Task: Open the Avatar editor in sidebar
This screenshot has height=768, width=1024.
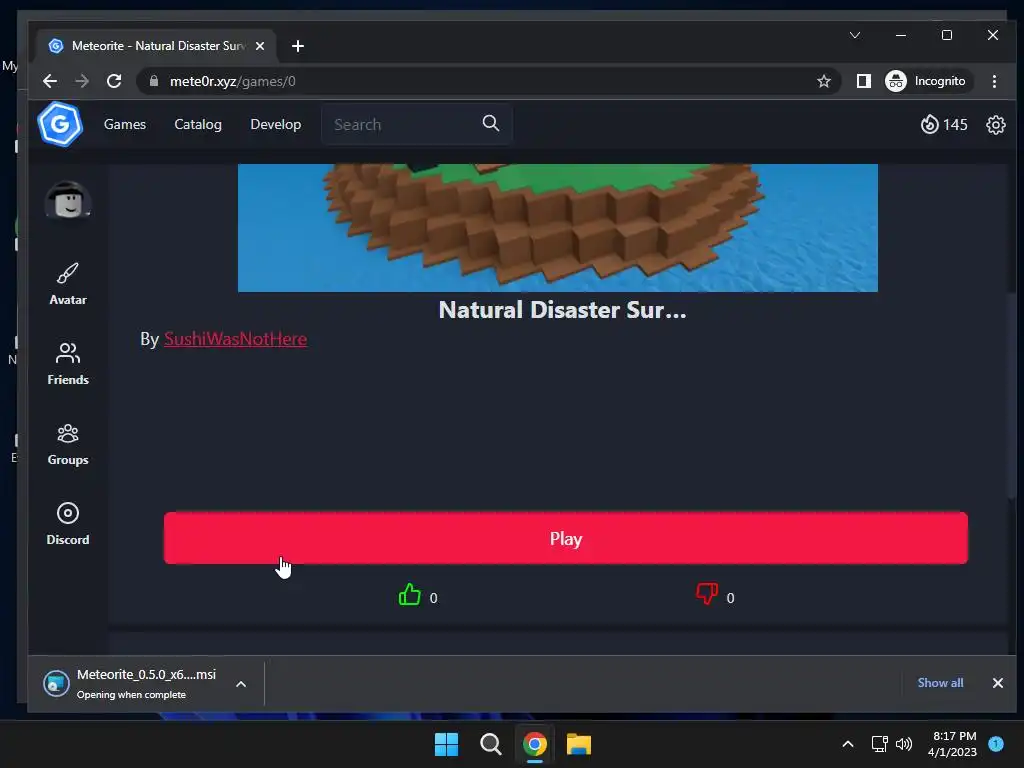Action: point(68,284)
